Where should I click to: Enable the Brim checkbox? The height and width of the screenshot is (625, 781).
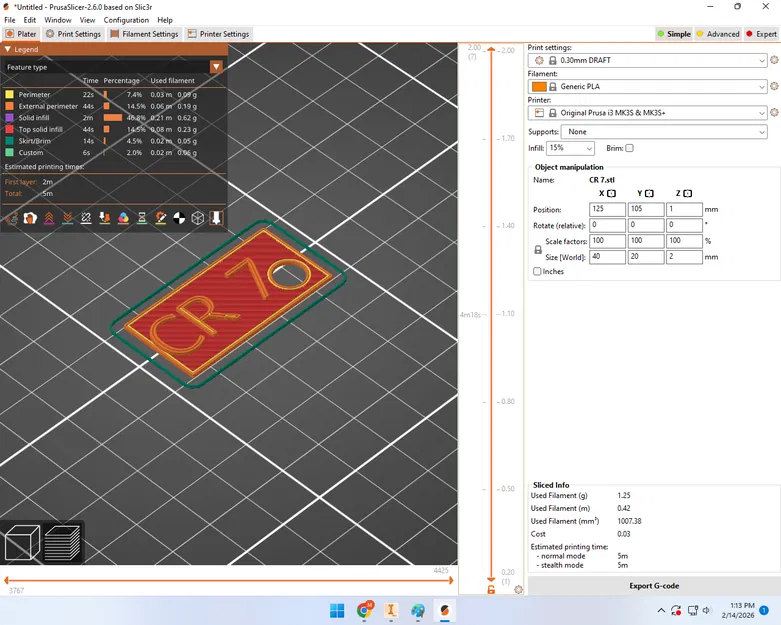pos(629,148)
